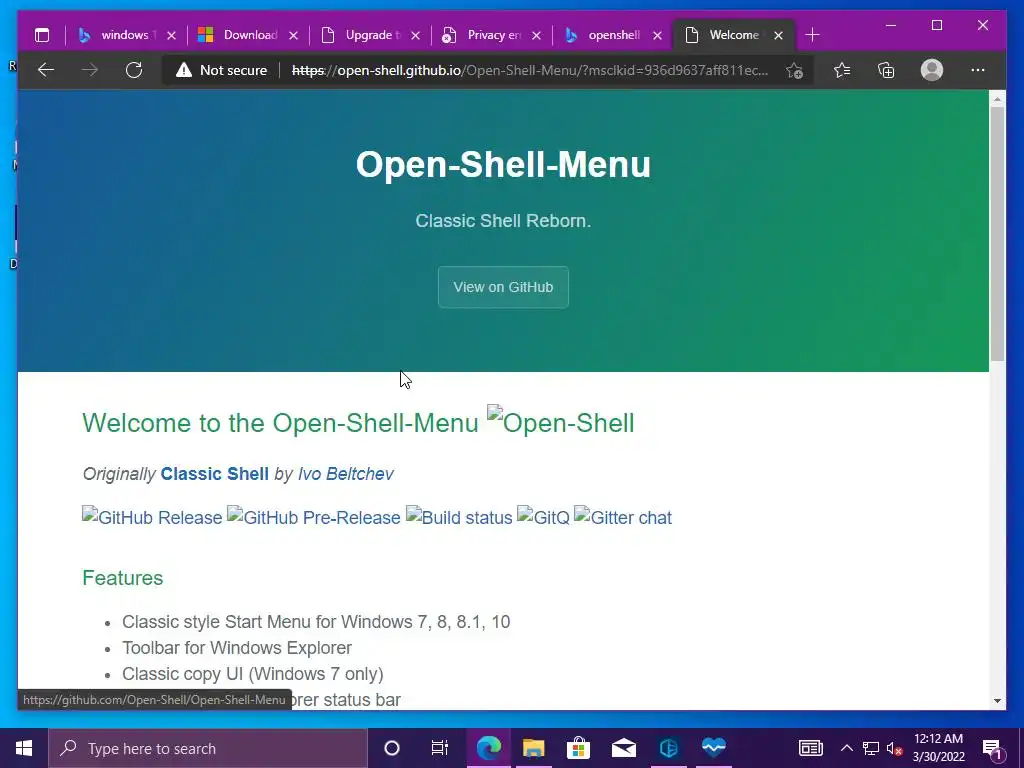This screenshot has height=768, width=1024.
Task: Open a new tab with plus button
Action: coord(812,35)
